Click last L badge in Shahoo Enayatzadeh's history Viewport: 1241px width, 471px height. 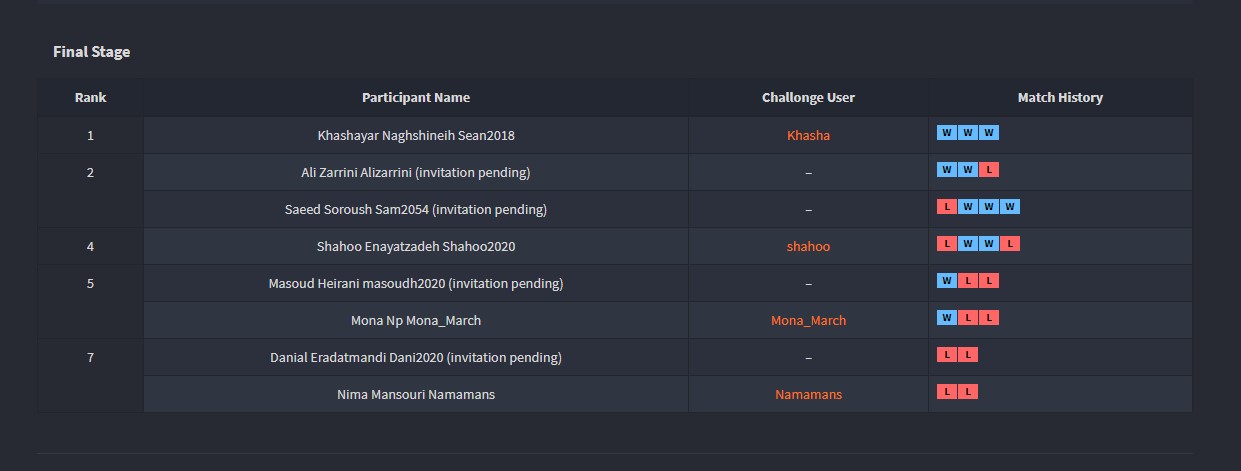[1010, 244]
